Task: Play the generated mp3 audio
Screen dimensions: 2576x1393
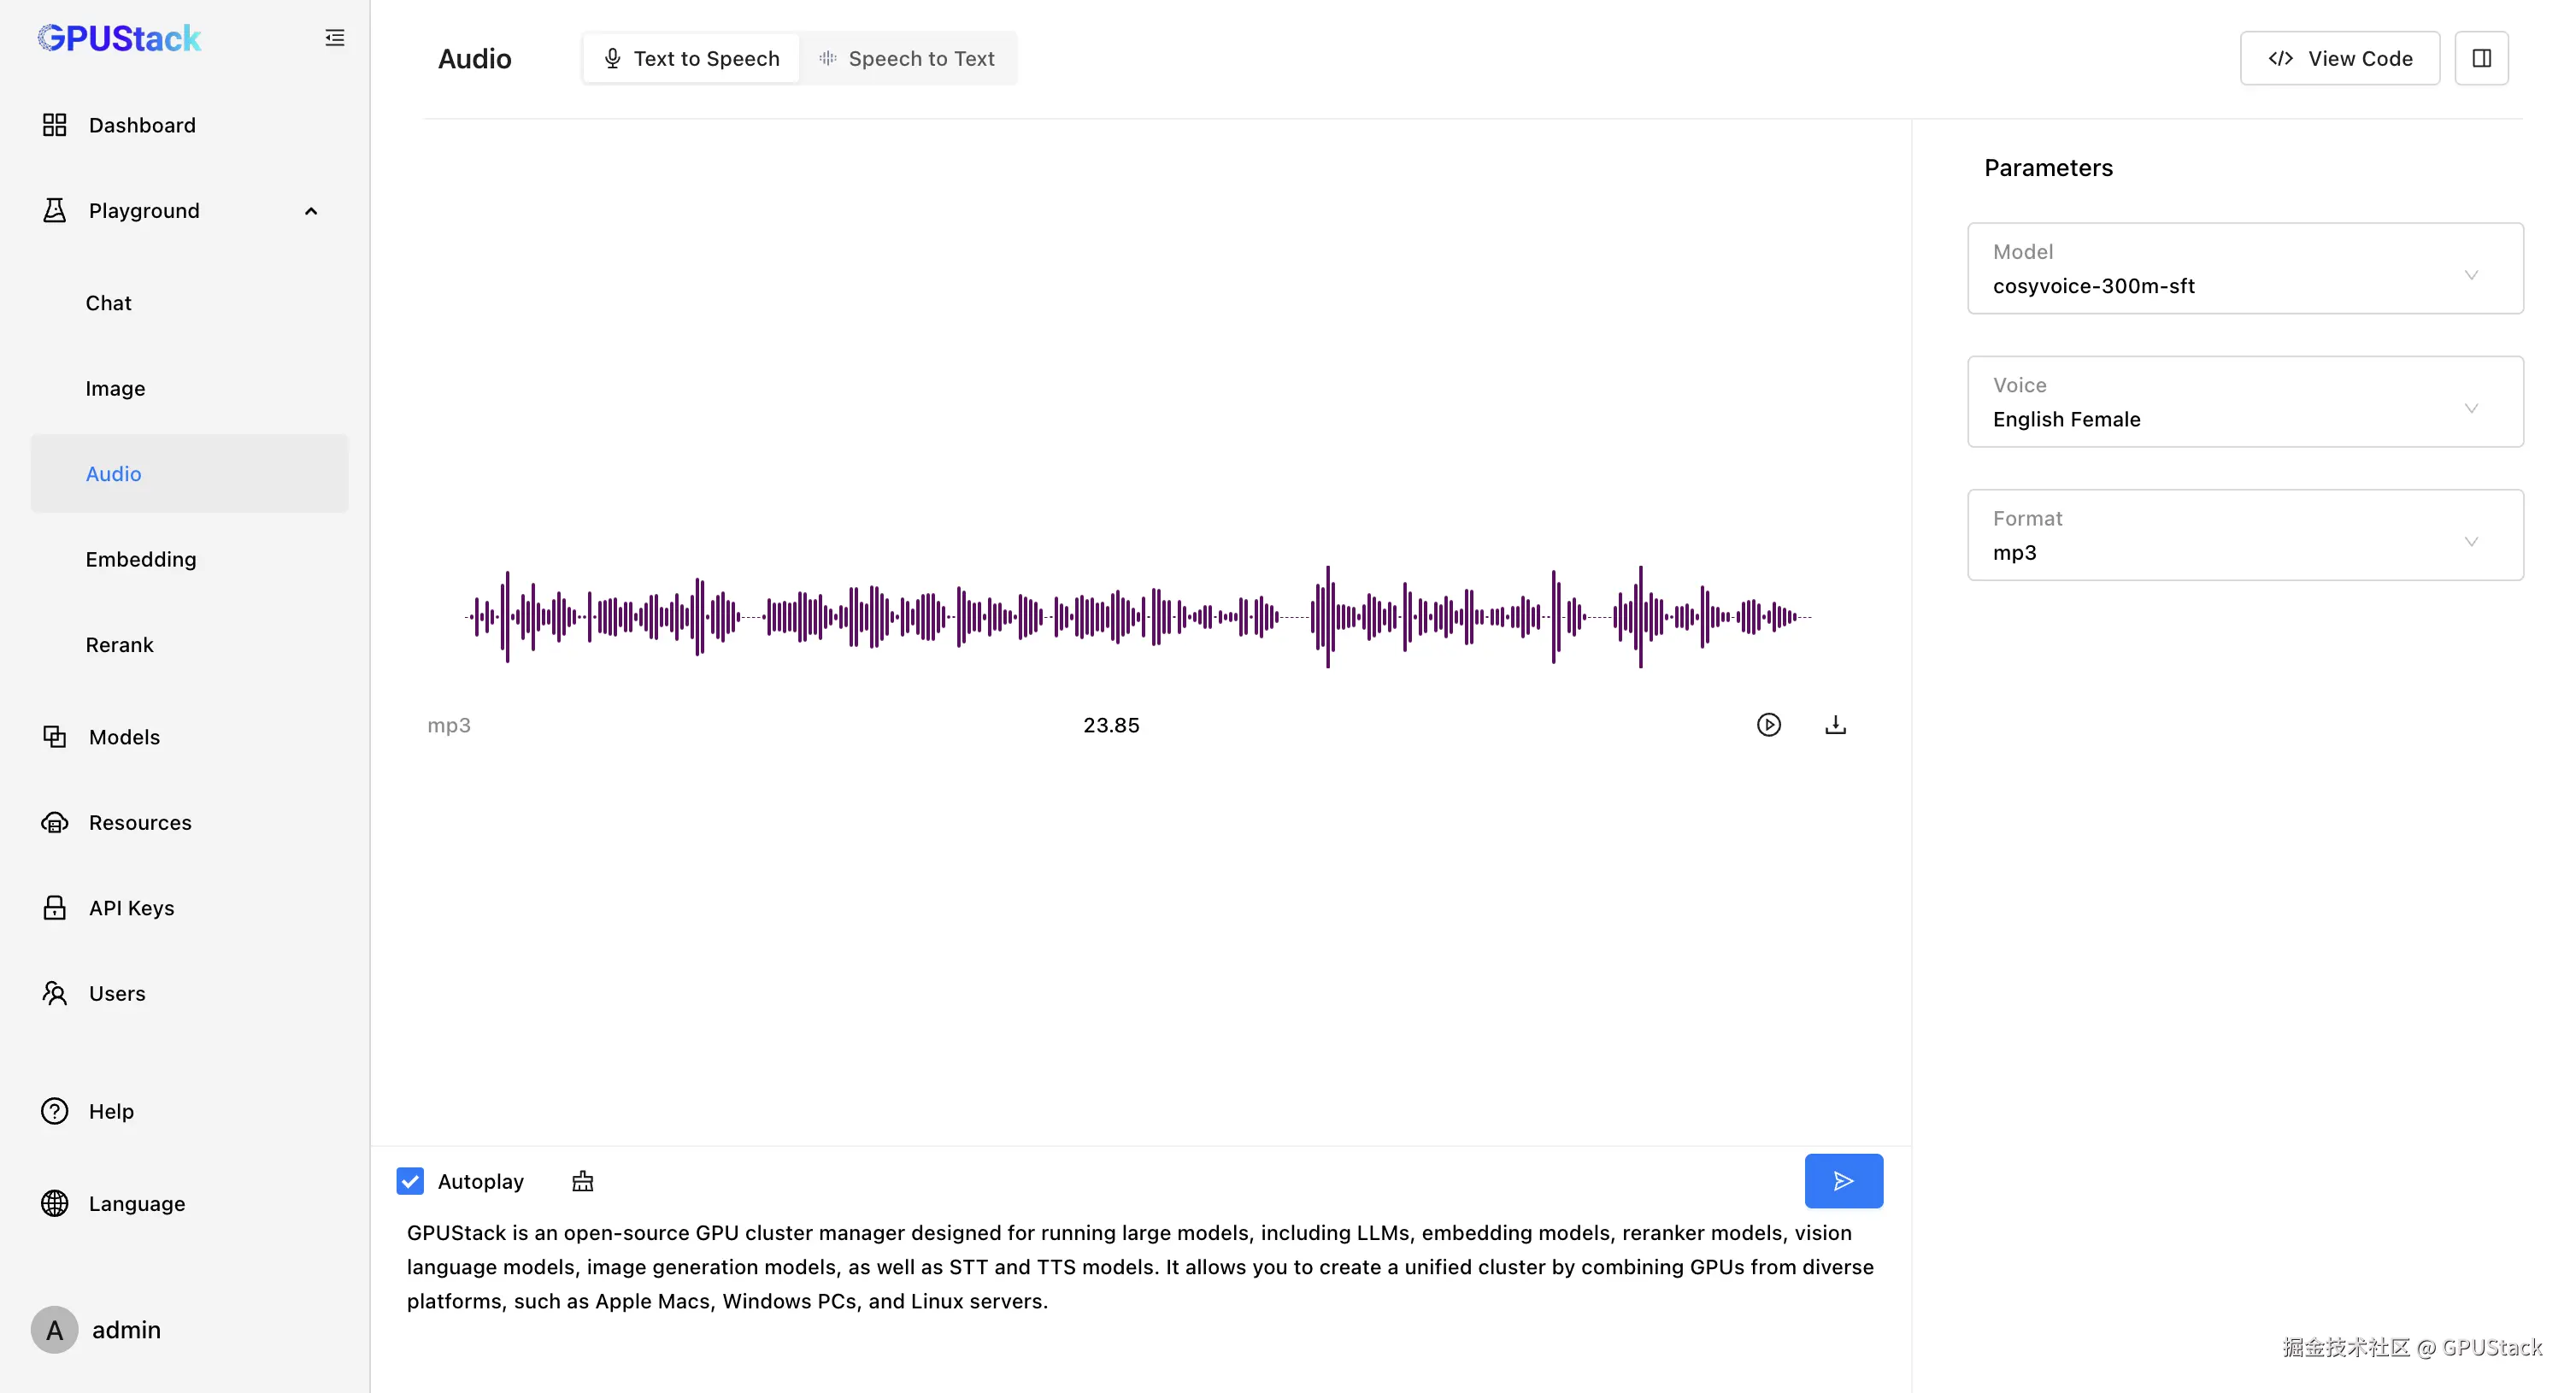Action: [x=1768, y=725]
